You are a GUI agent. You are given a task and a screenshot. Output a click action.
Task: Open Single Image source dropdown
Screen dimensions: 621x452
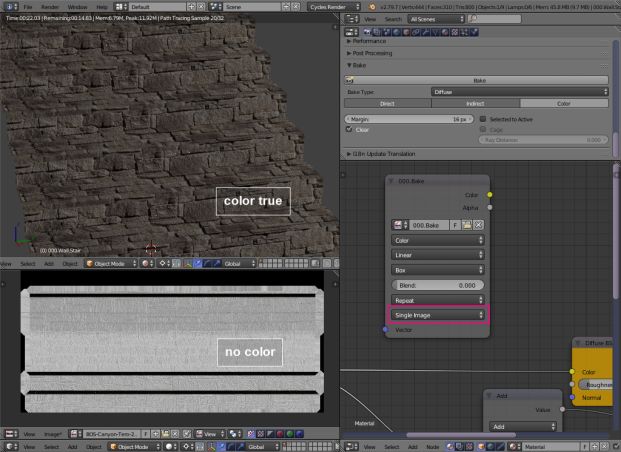tap(438, 315)
